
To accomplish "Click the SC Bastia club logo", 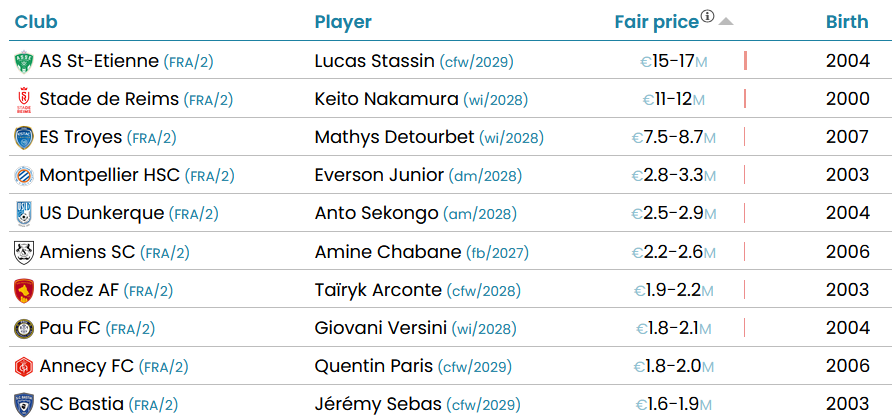I will (x=23, y=404).
